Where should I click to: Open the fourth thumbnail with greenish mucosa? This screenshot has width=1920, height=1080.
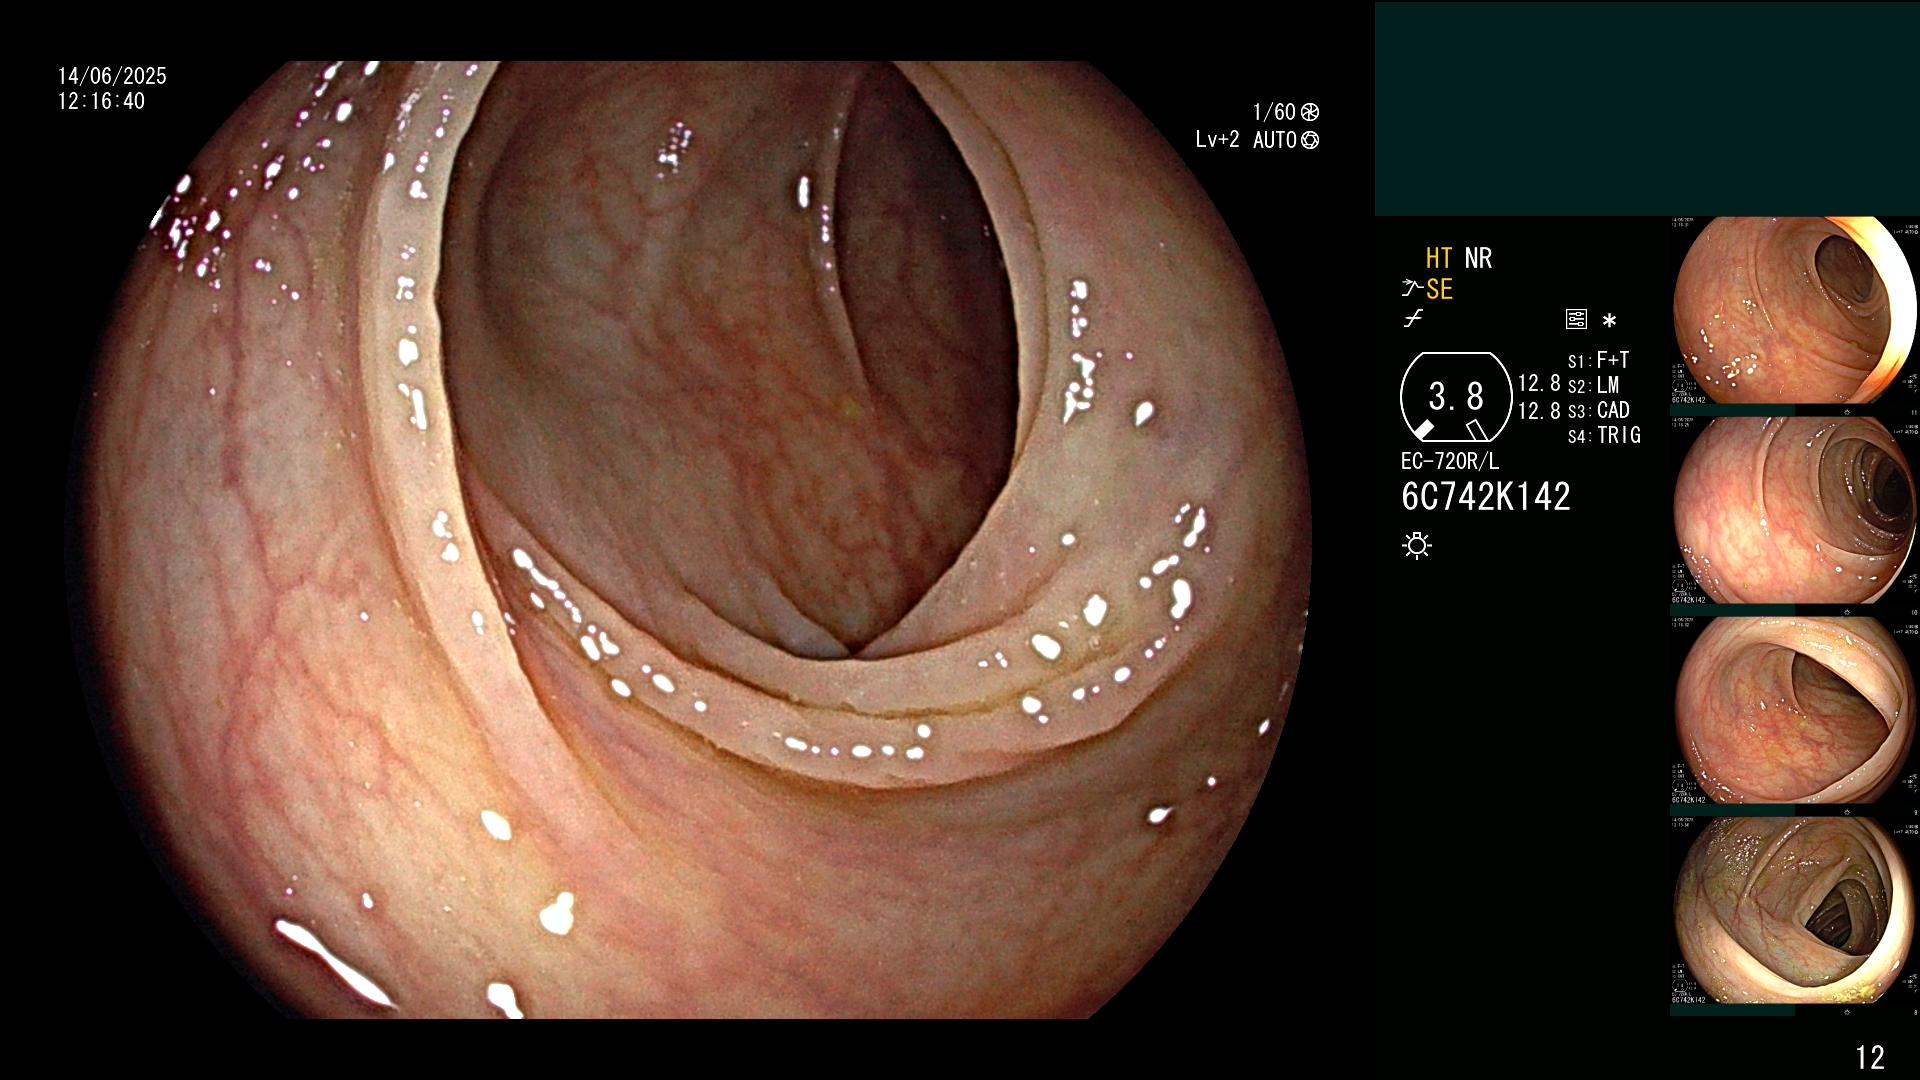tap(1795, 910)
